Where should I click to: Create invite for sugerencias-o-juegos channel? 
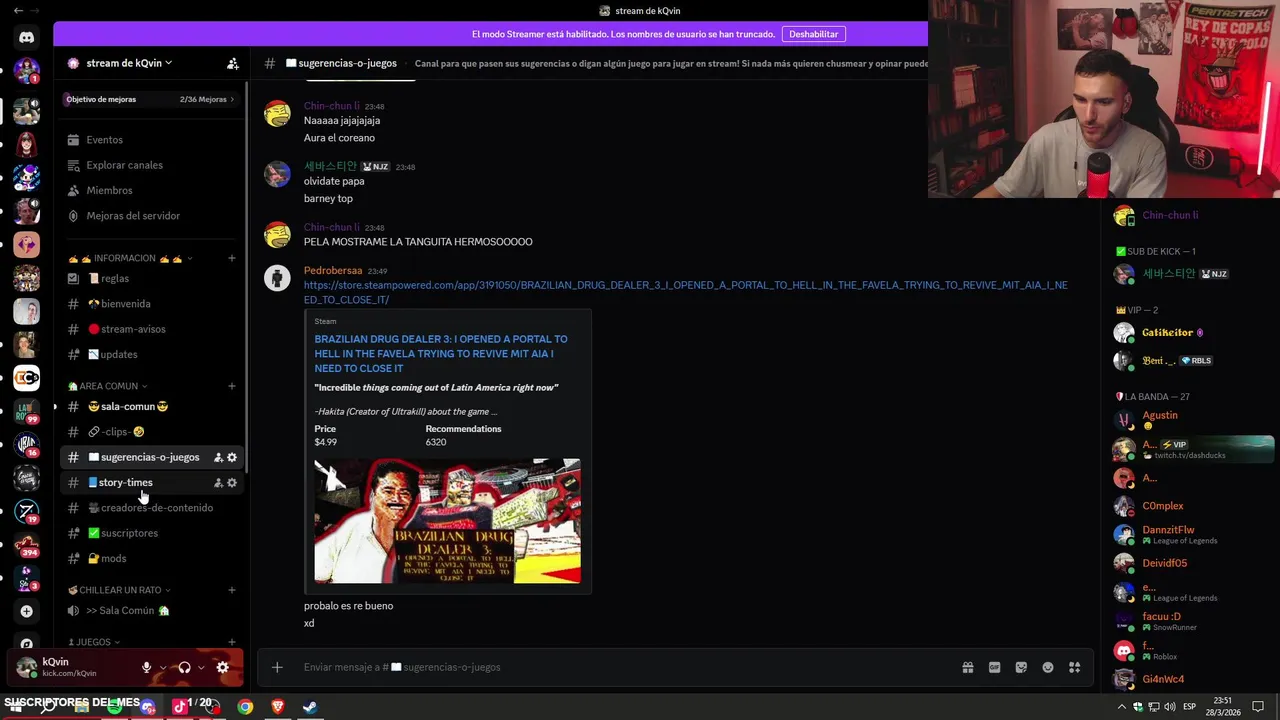[218, 457]
